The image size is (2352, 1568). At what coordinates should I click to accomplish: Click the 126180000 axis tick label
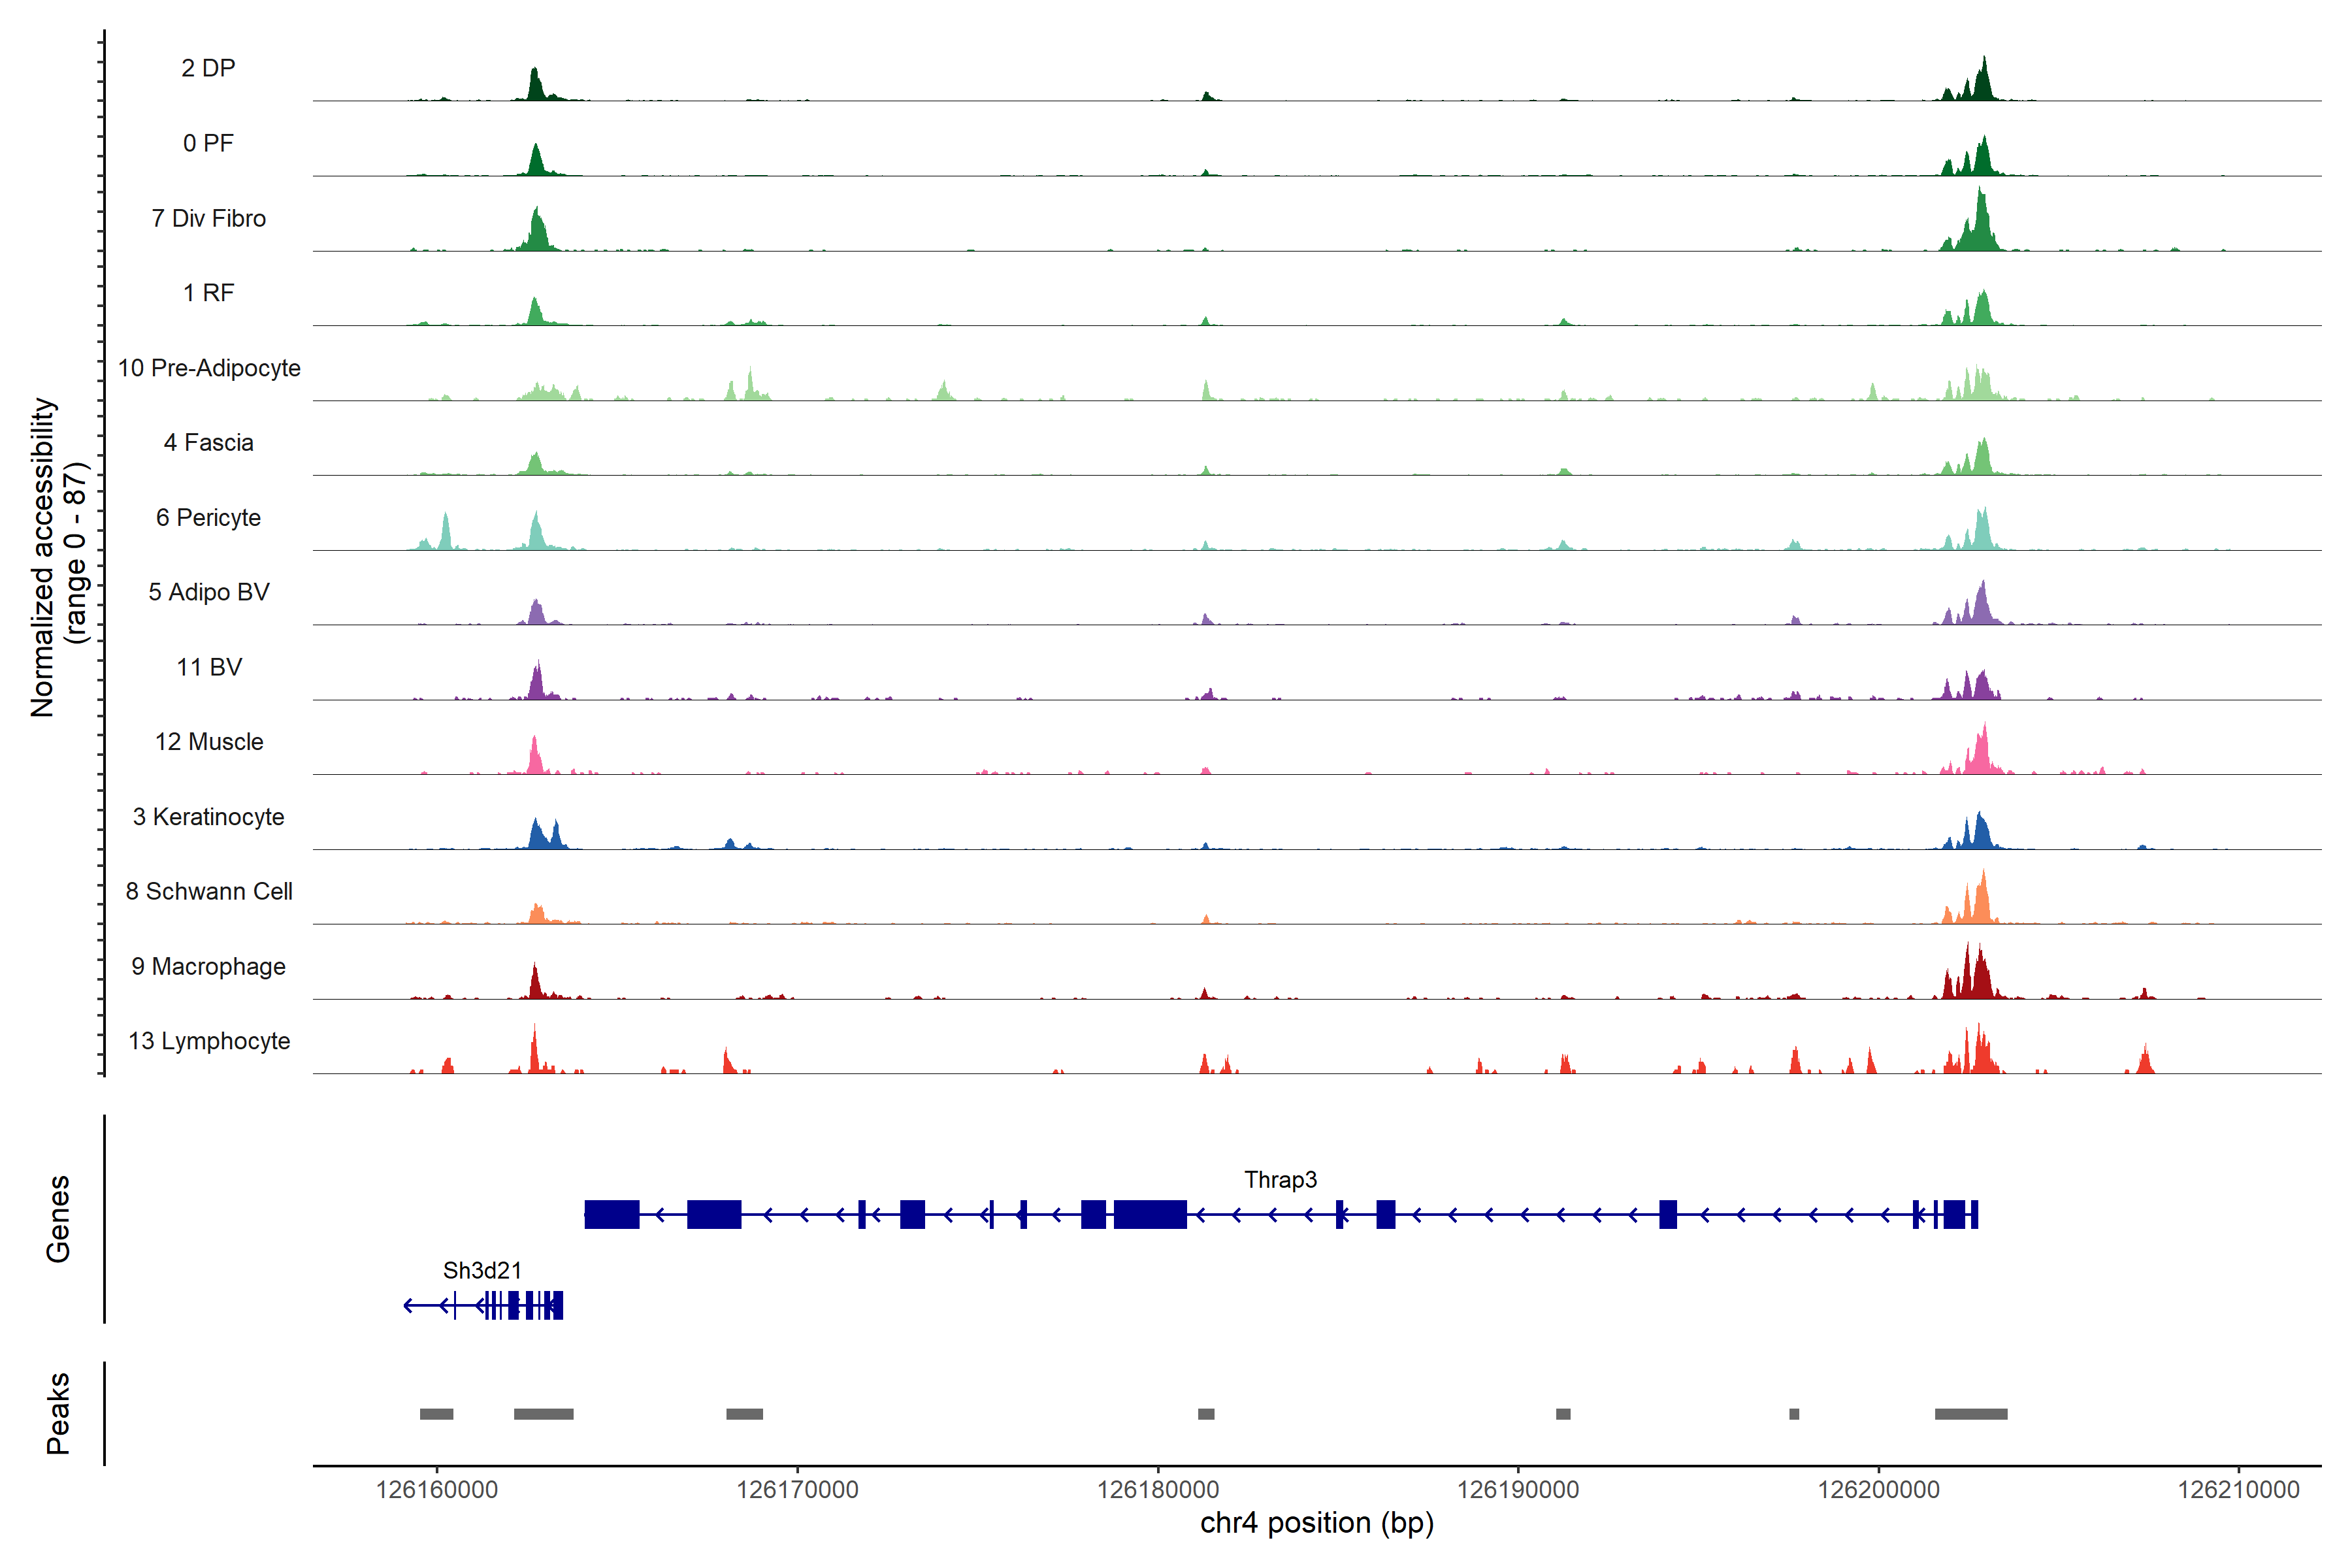(x=1157, y=1489)
